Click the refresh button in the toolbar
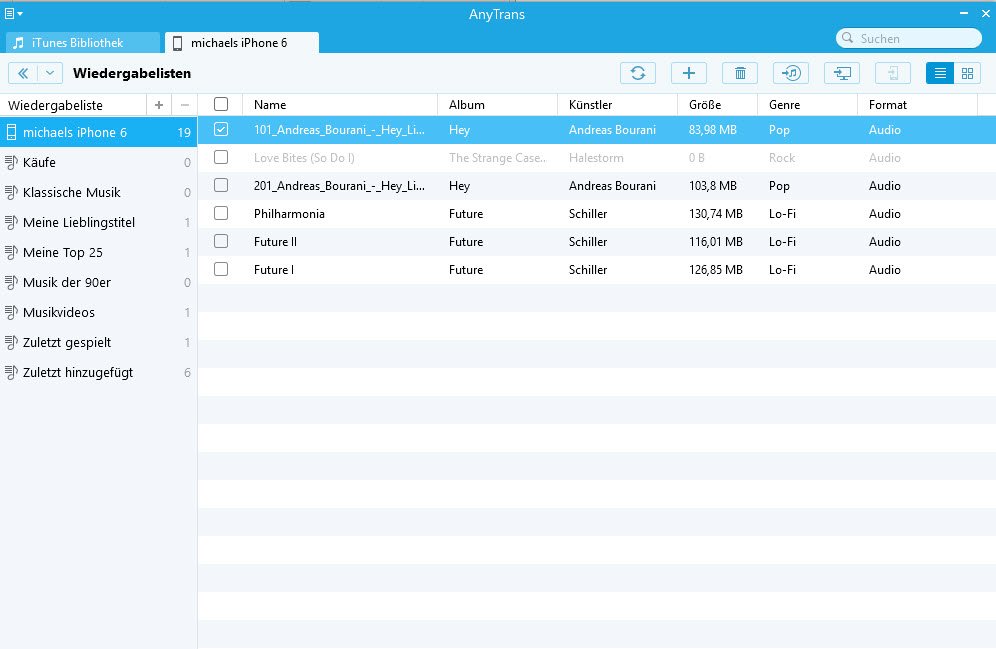 click(x=638, y=73)
